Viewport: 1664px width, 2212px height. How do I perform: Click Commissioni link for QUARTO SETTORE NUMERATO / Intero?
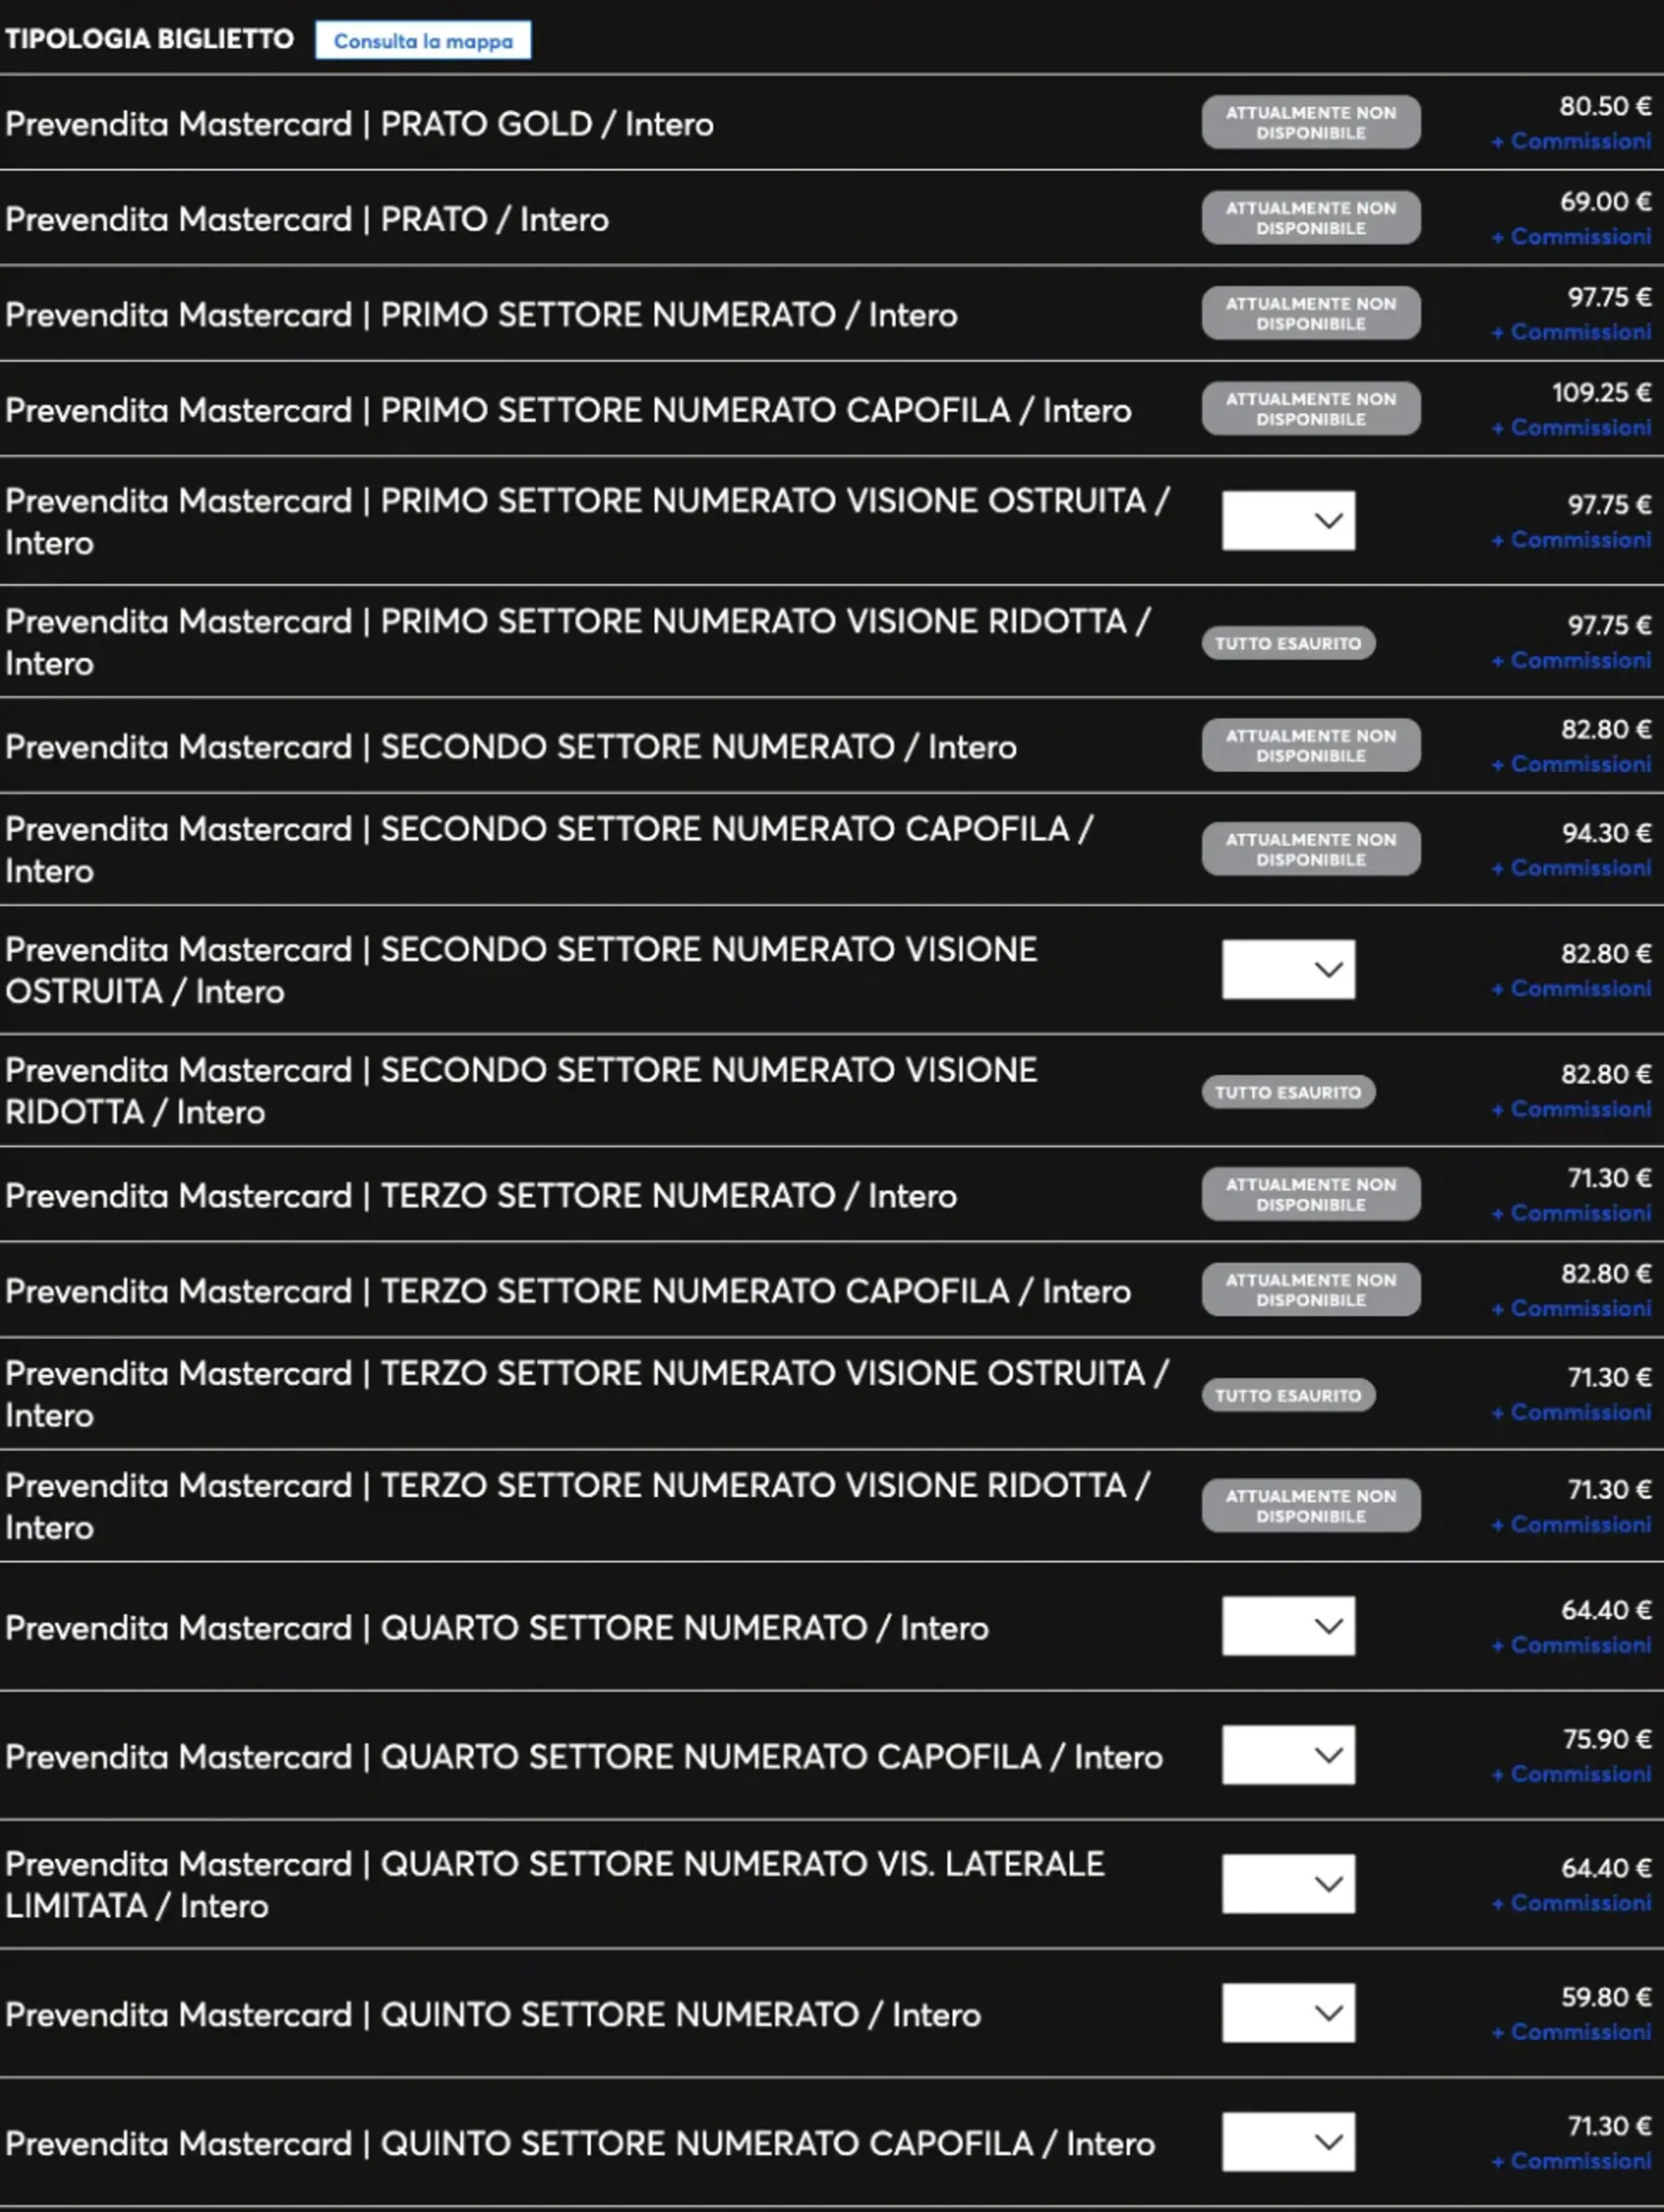[x=1571, y=1645]
